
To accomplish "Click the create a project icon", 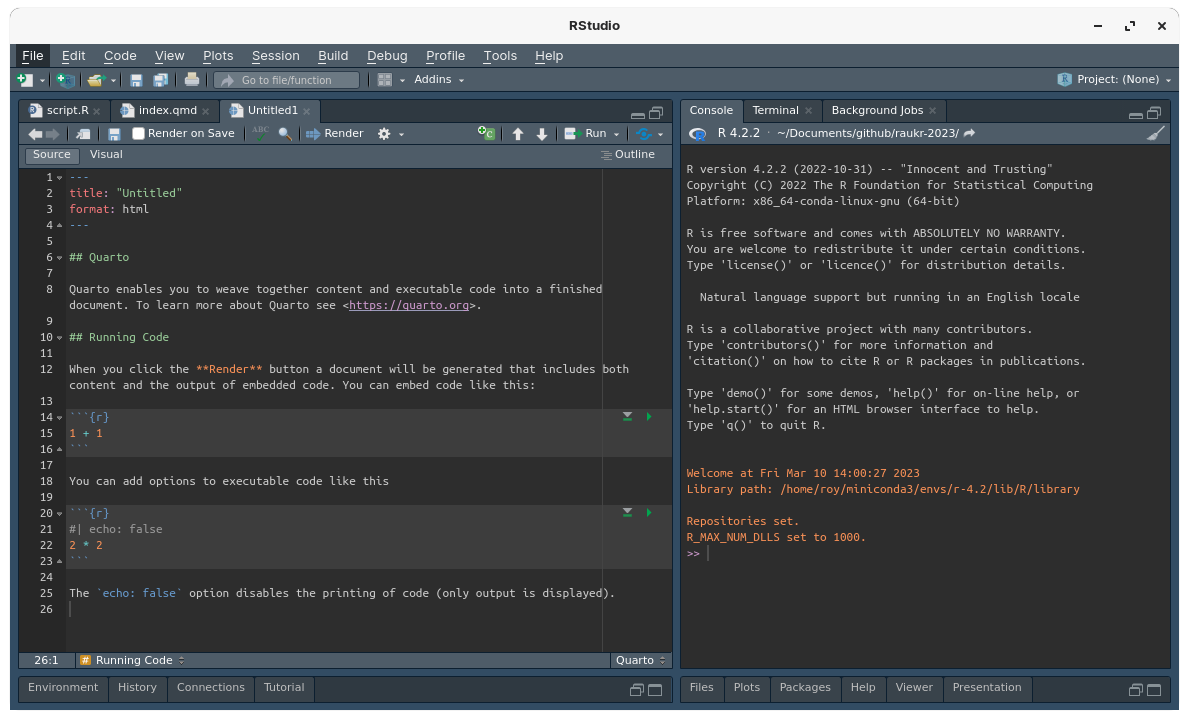I will click(65, 80).
